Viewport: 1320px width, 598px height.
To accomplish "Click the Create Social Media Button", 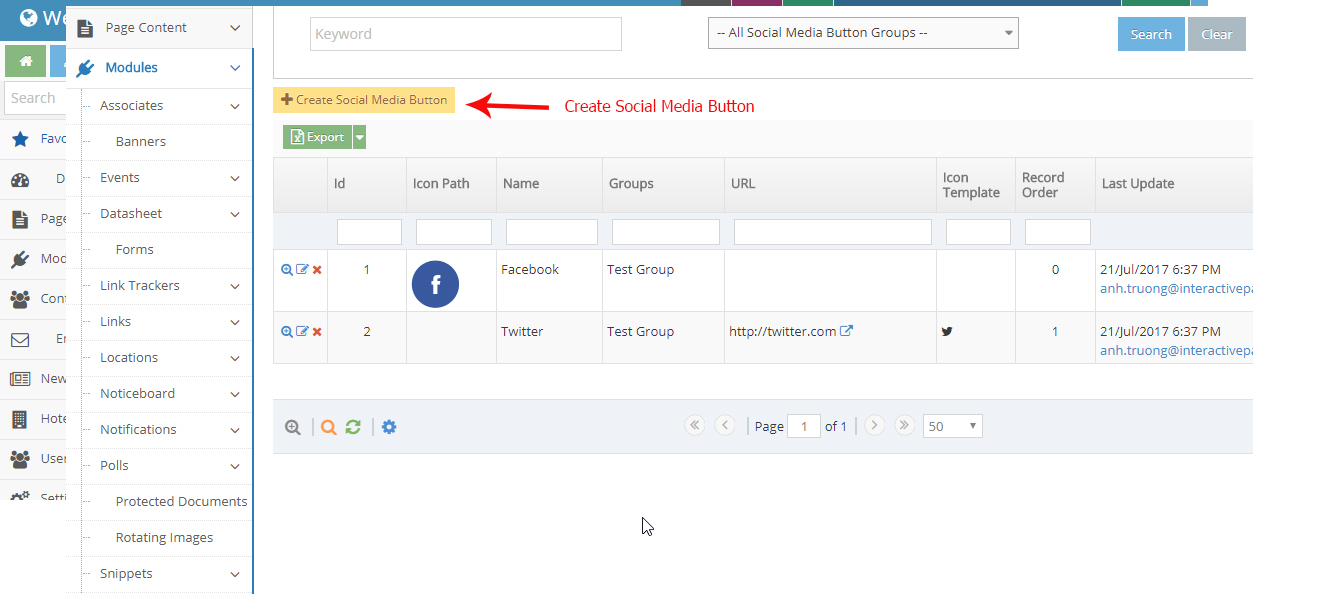I will click(x=364, y=100).
